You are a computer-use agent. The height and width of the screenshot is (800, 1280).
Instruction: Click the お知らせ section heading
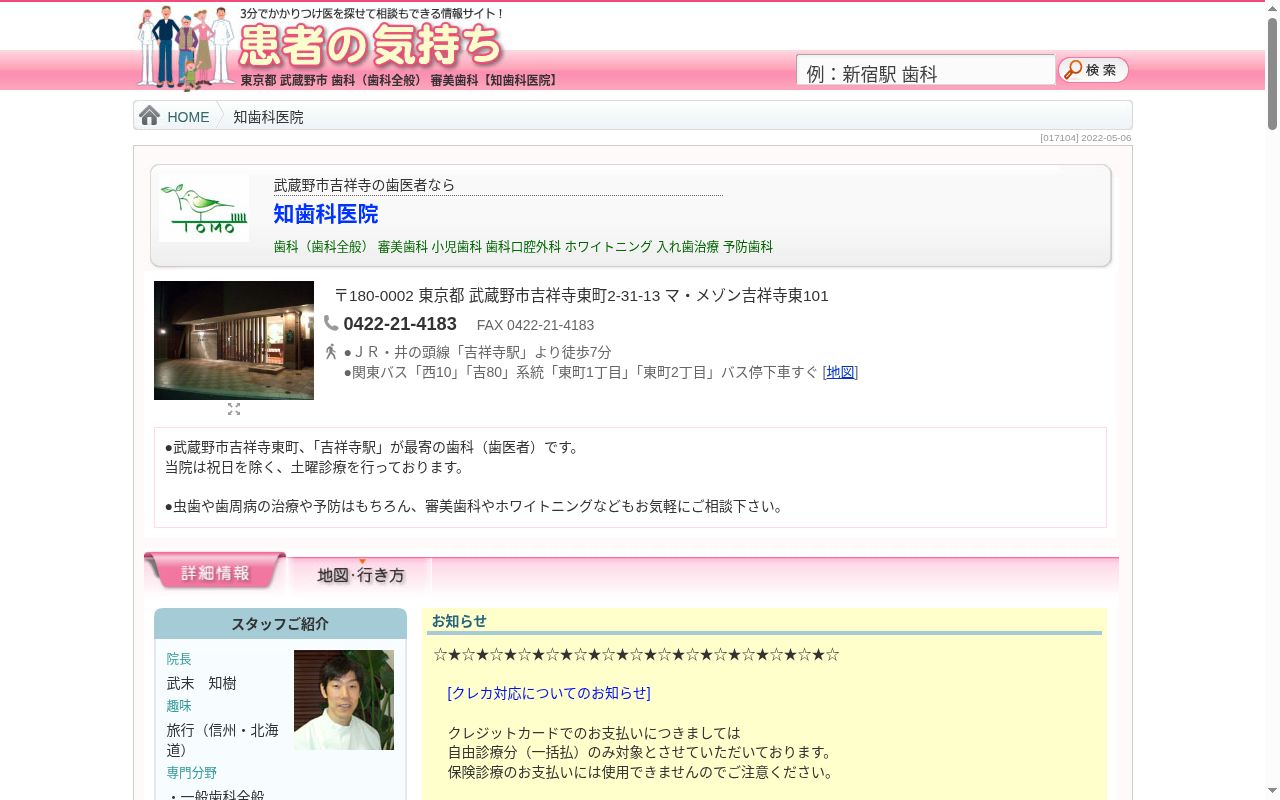pyautogui.click(x=459, y=621)
